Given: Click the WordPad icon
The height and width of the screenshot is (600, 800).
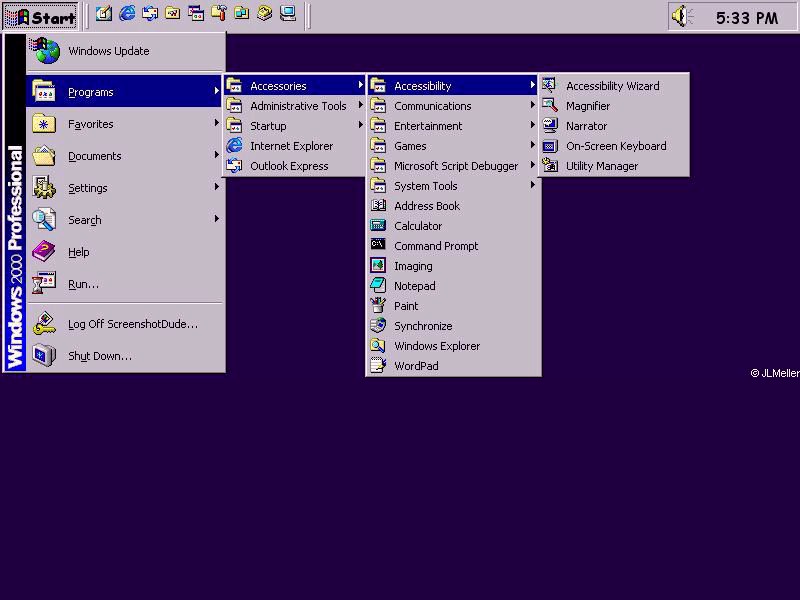Looking at the screenshot, I should (x=378, y=365).
